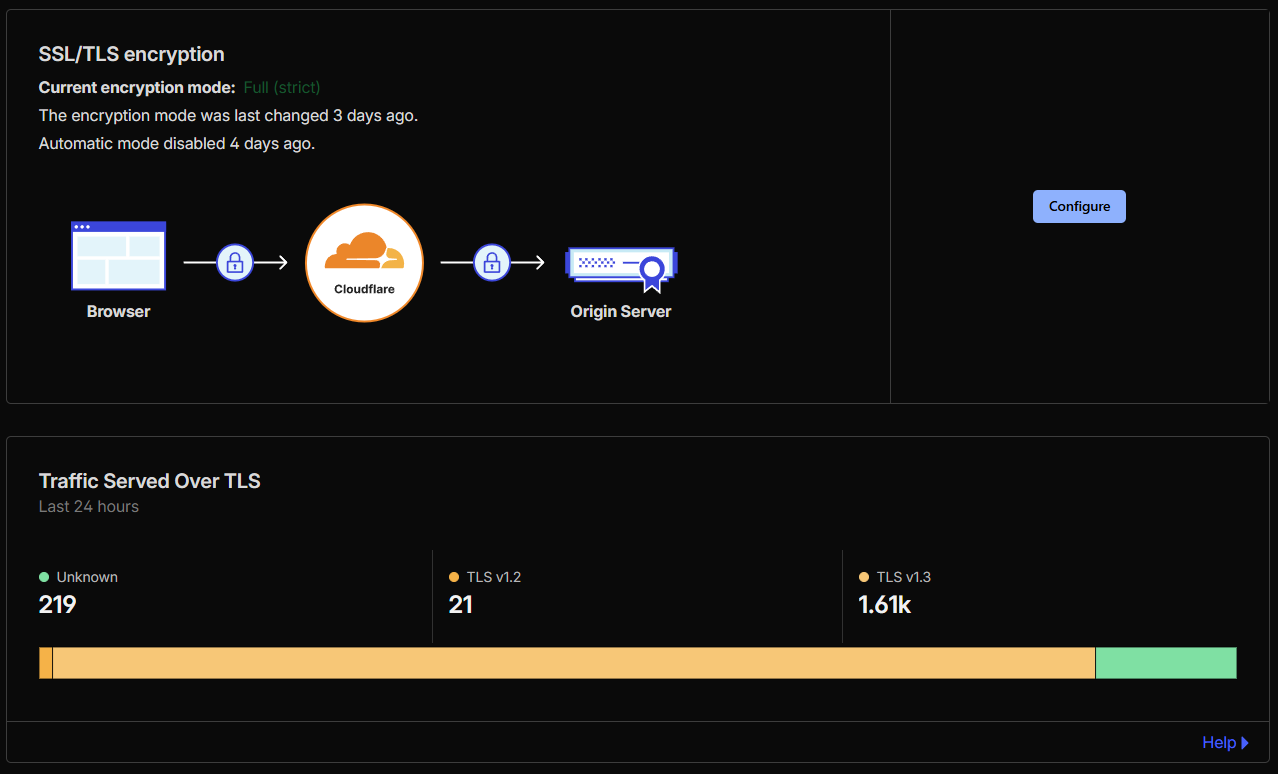Click the Unknown count value 219
The height and width of the screenshot is (774, 1278).
[58, 605]
